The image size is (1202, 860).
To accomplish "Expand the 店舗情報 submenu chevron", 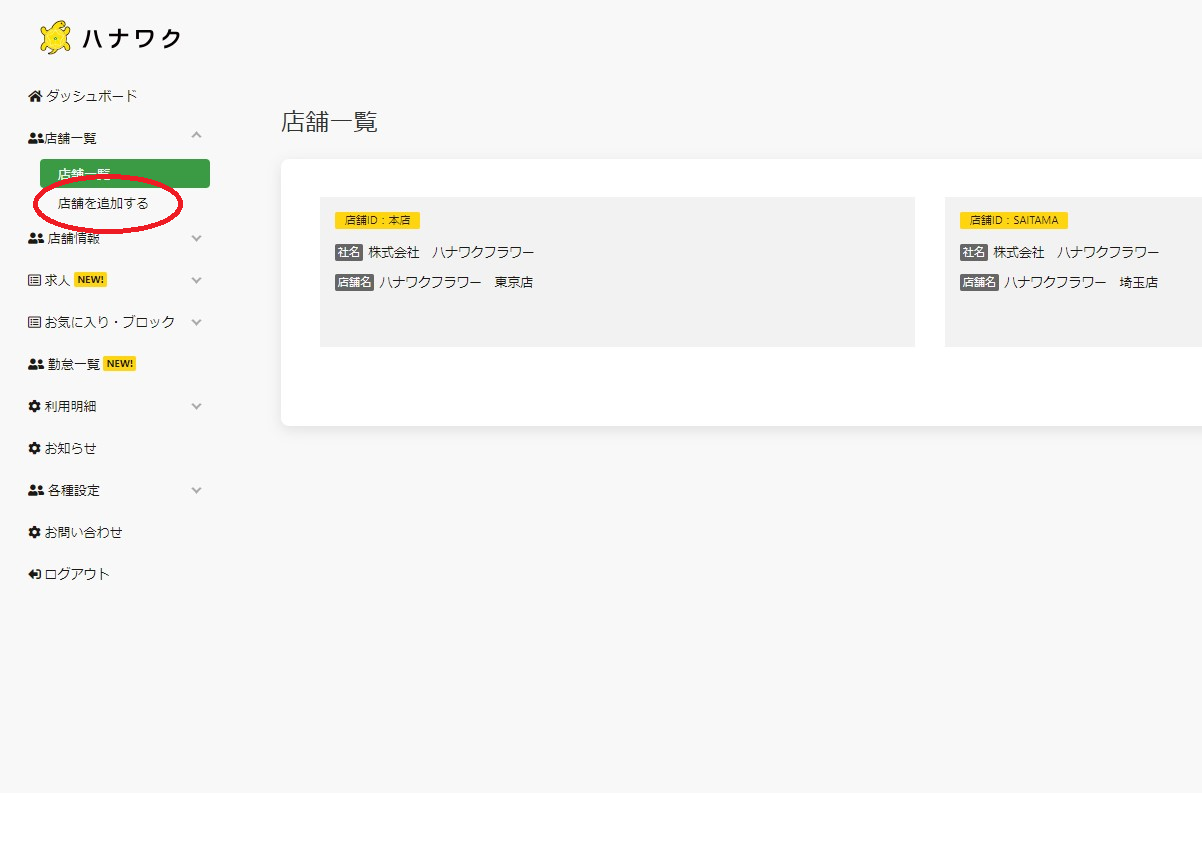I will (196, 239).
